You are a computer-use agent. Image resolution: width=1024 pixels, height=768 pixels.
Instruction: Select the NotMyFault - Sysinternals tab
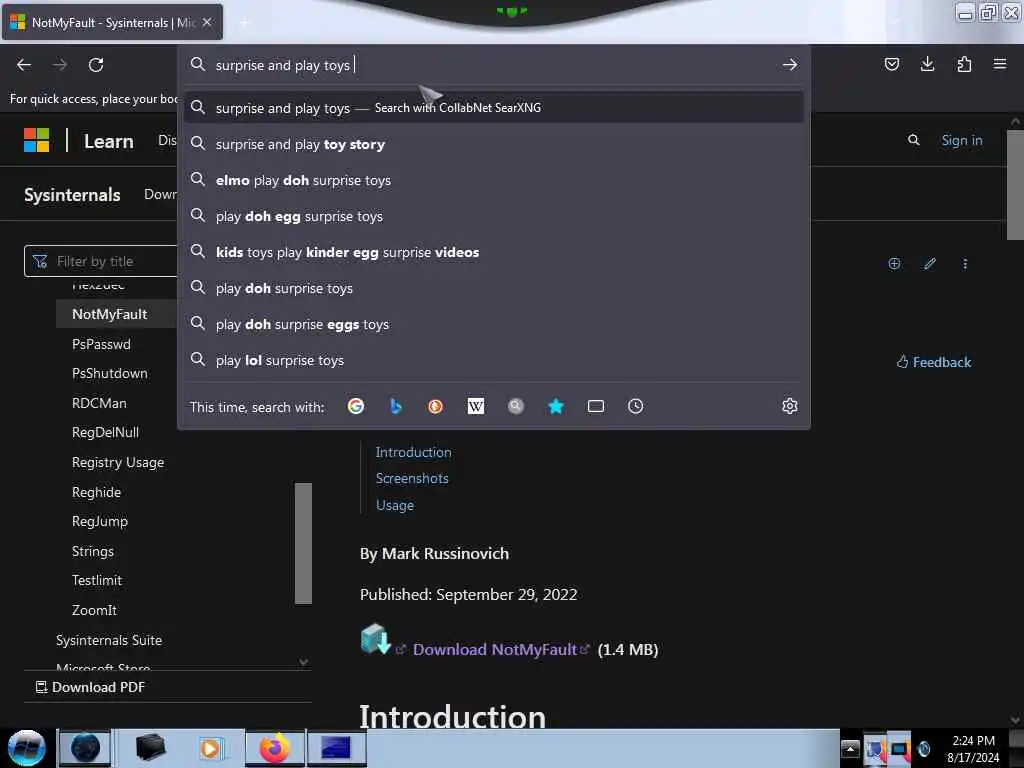[112, 22]
